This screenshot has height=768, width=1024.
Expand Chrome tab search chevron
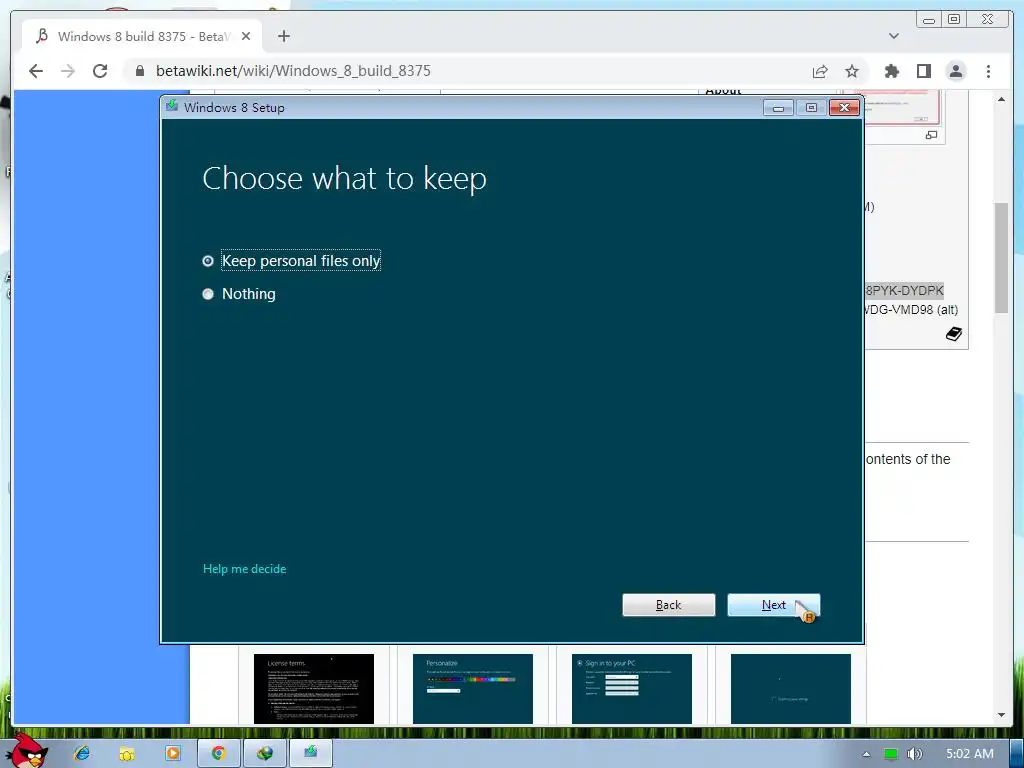point(894,36)
